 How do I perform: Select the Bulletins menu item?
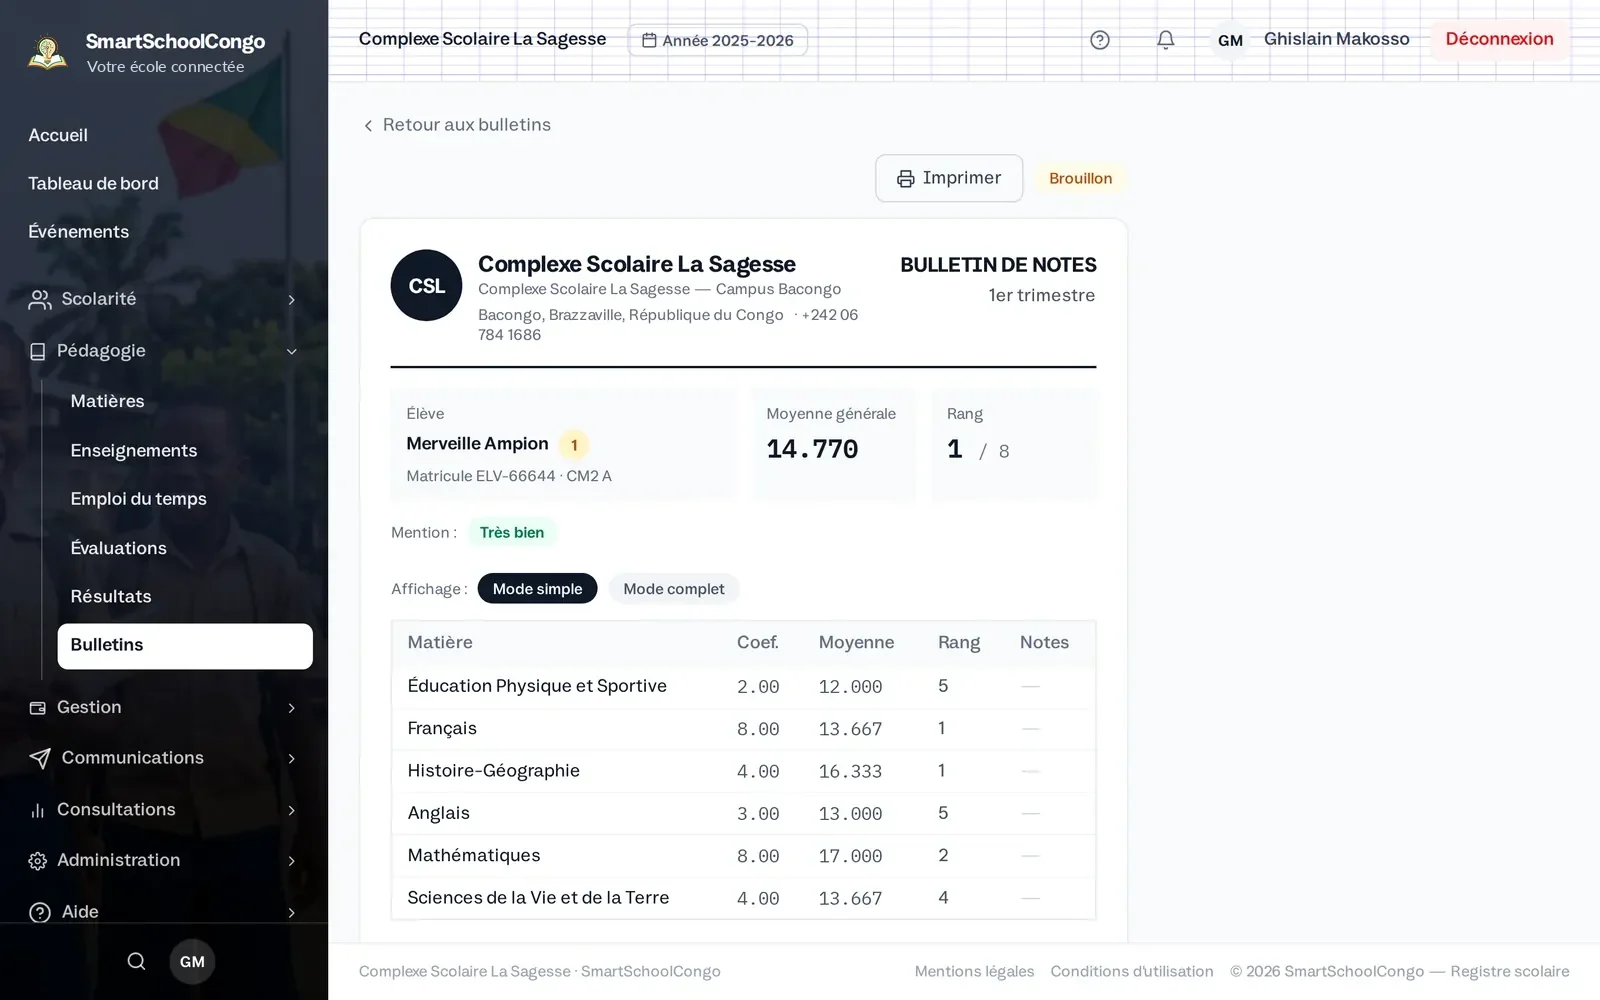click(185, 646)
